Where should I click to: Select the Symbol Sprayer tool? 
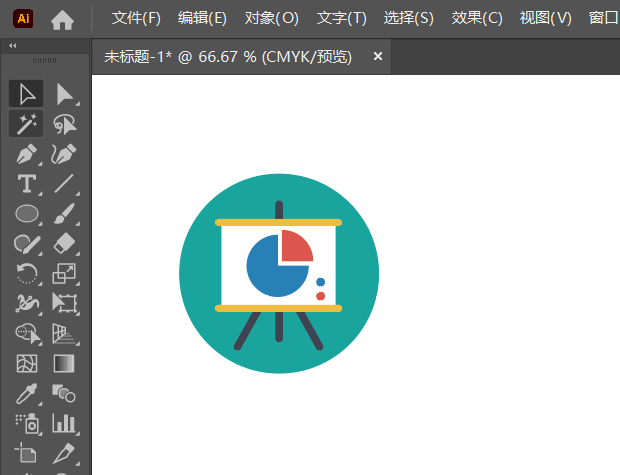coord(26,424)
